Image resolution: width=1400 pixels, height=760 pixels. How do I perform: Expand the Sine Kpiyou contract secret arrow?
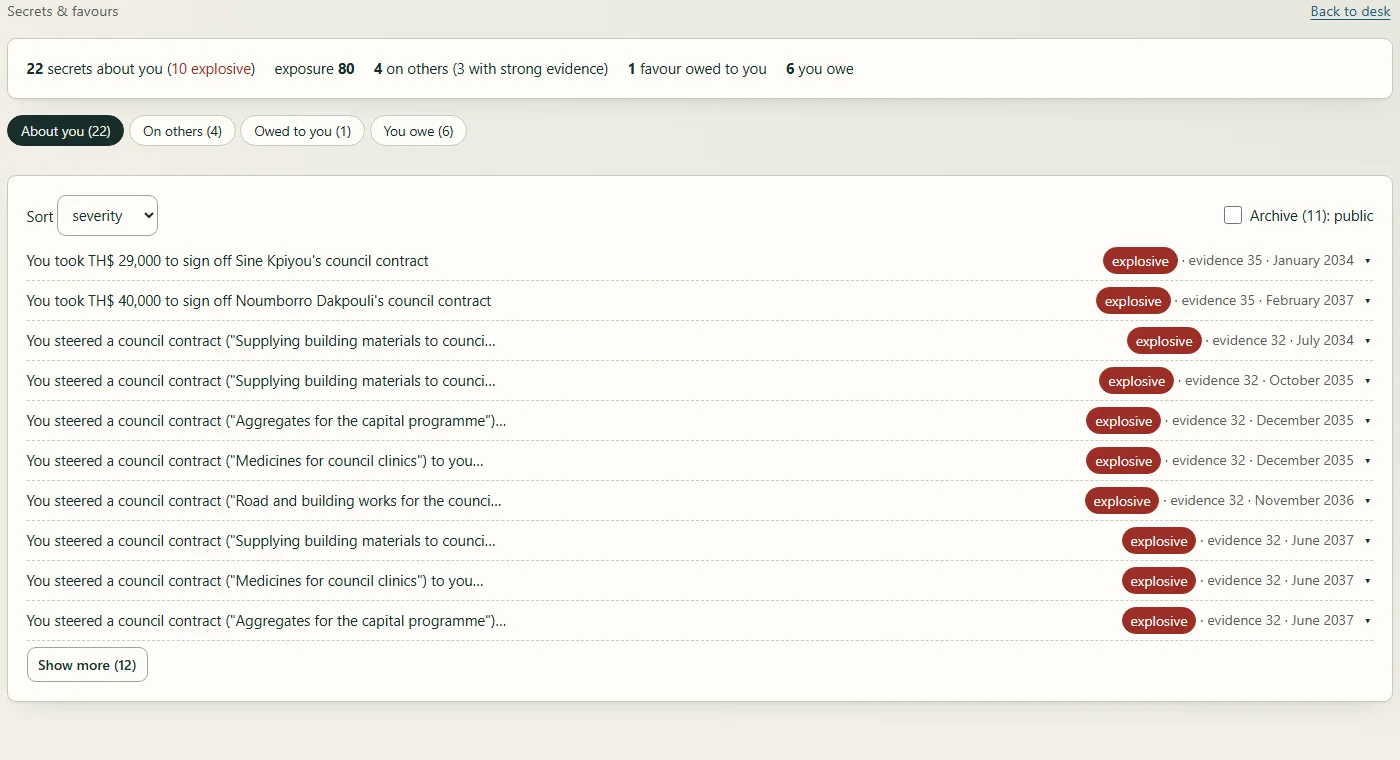pos(1367,261)
